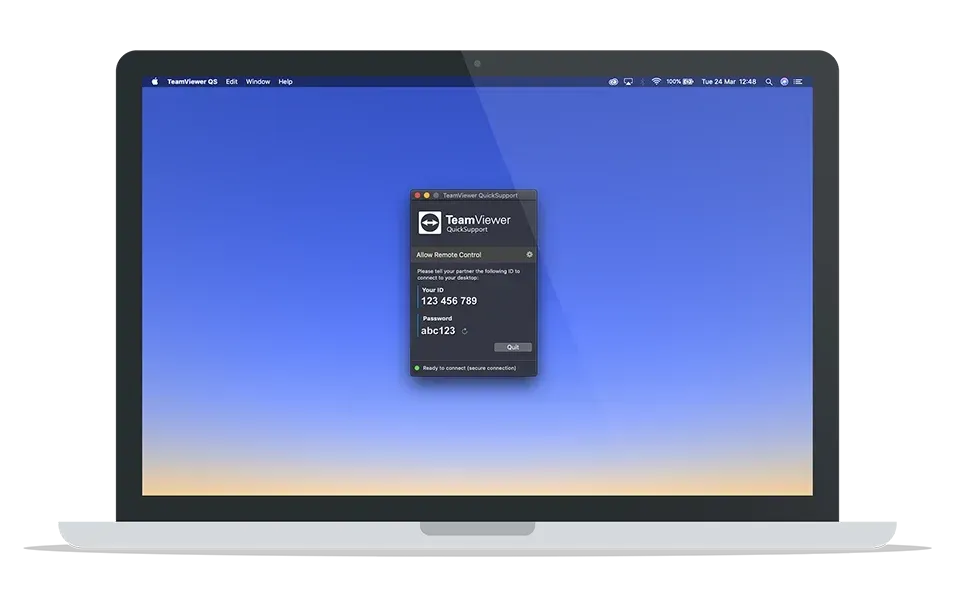Open Siri from the menu bar

pos(785,81)
